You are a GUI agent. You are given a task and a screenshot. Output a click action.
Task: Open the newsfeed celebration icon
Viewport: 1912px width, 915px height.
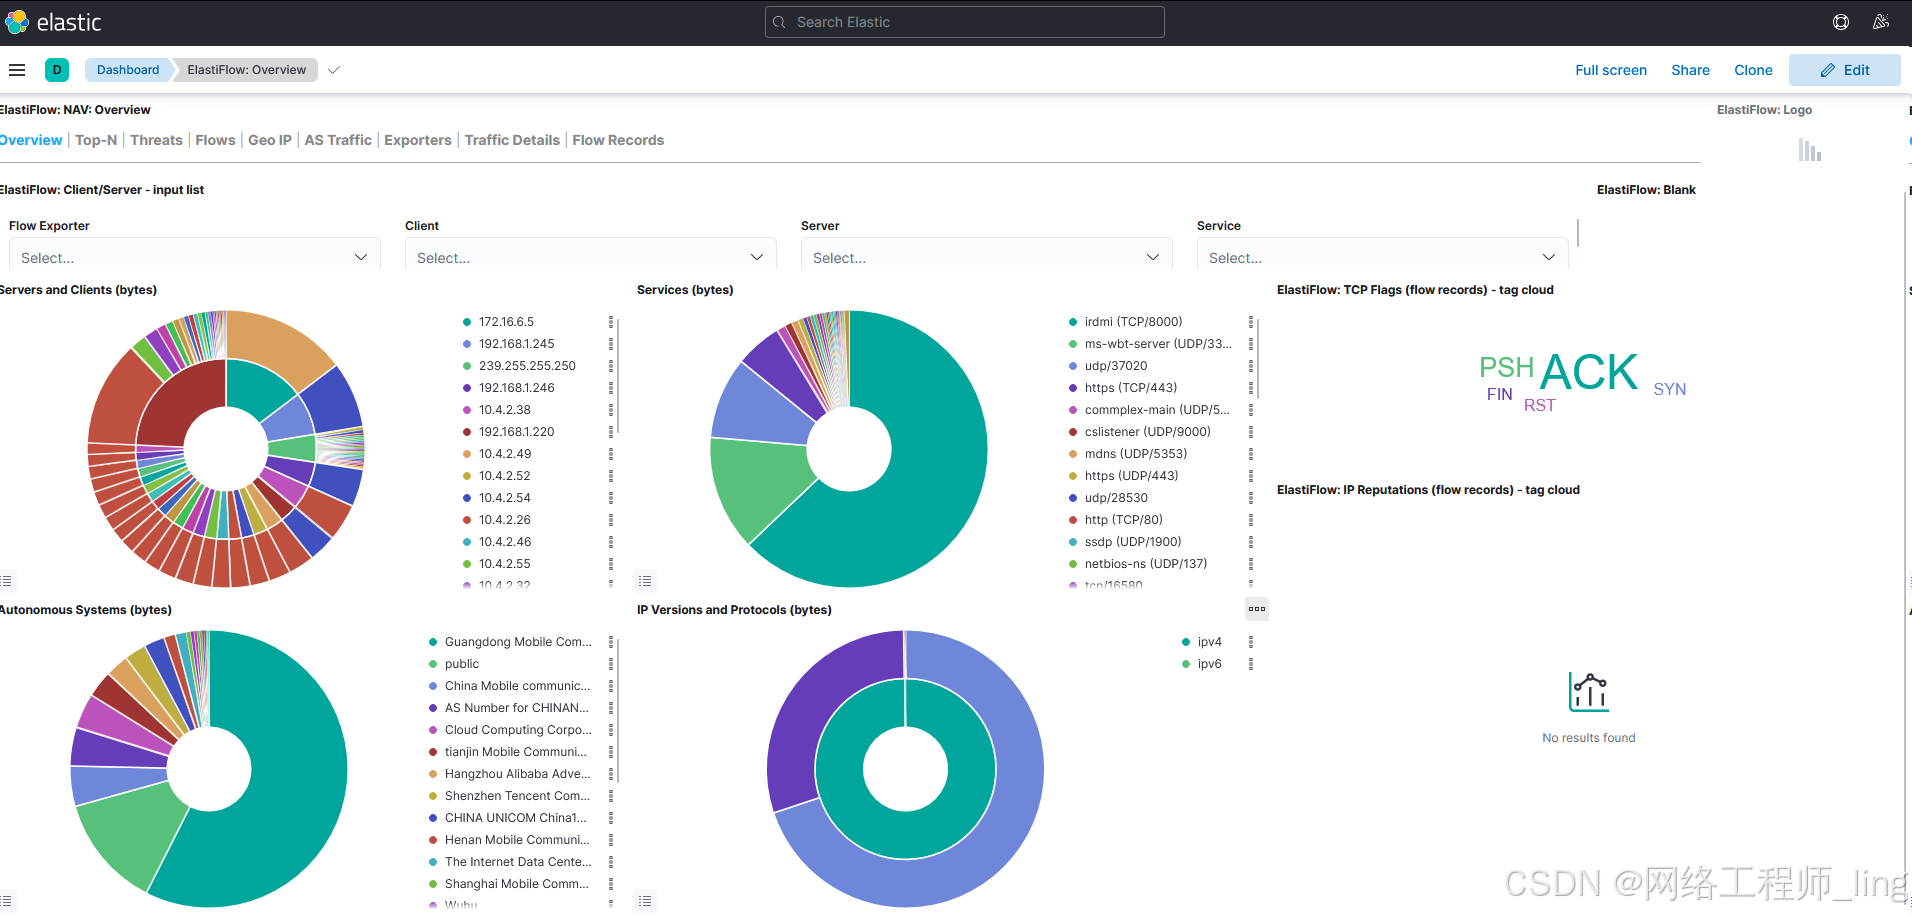1881,22
